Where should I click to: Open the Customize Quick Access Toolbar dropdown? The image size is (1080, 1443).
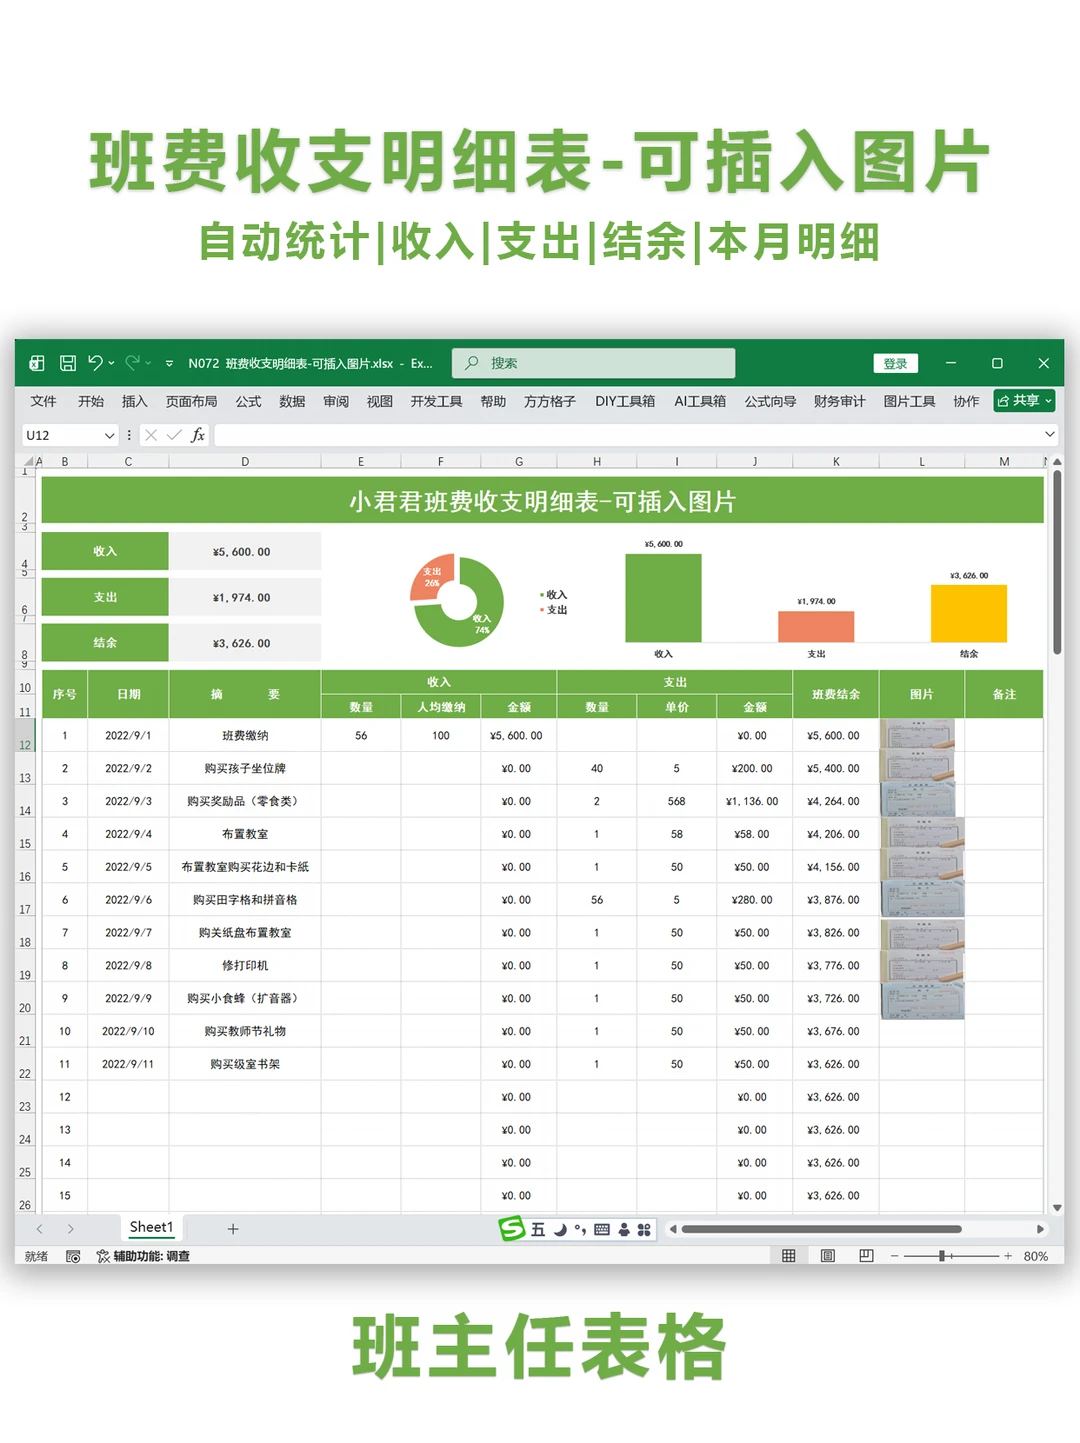[169, 363]
